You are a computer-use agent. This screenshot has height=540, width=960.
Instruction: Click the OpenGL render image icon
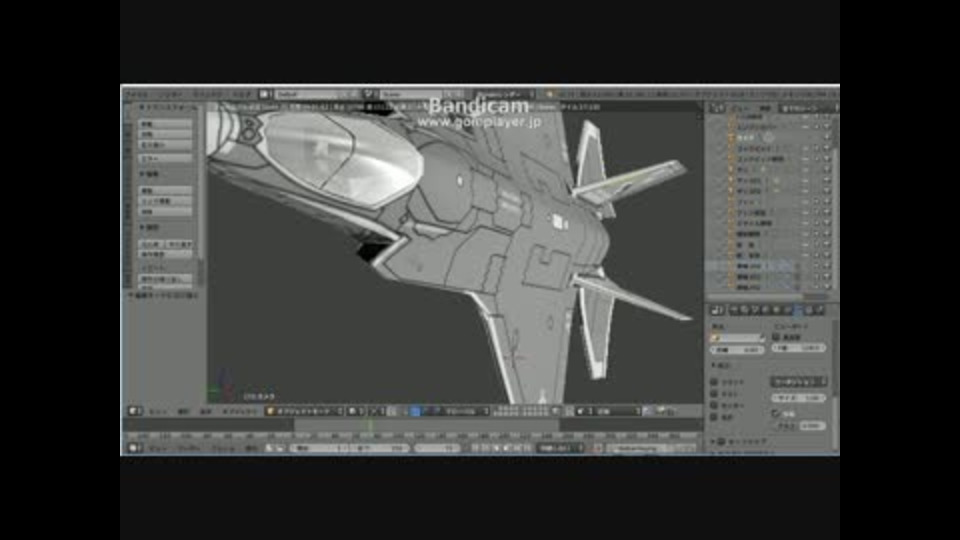662,411
